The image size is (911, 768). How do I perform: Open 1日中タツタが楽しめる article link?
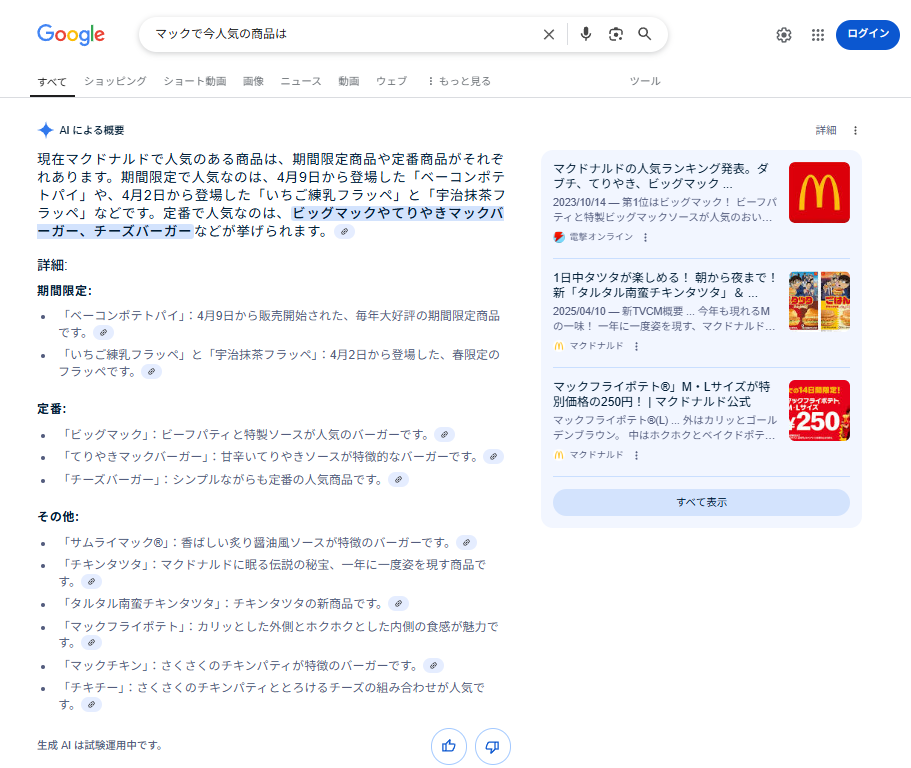665,285
